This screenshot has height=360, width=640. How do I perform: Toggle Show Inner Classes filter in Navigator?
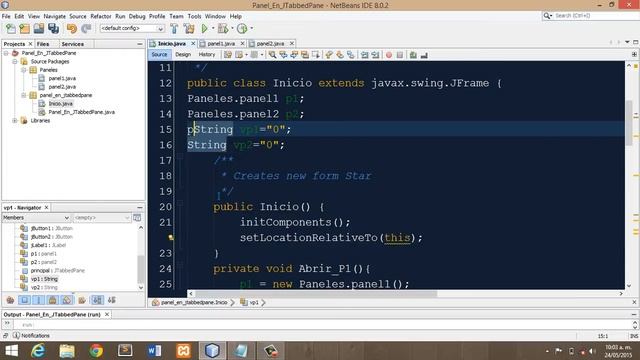[67, 300]
